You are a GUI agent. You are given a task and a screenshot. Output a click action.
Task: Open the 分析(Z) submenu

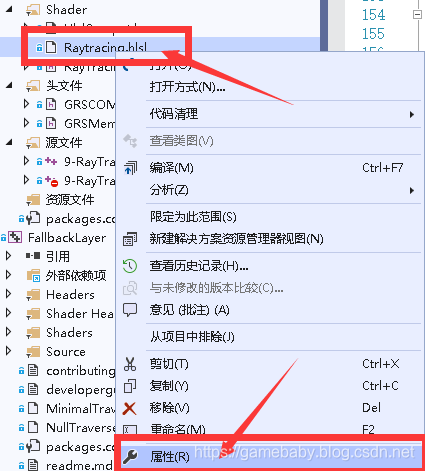pyautogui.click(x=282, y=190)
